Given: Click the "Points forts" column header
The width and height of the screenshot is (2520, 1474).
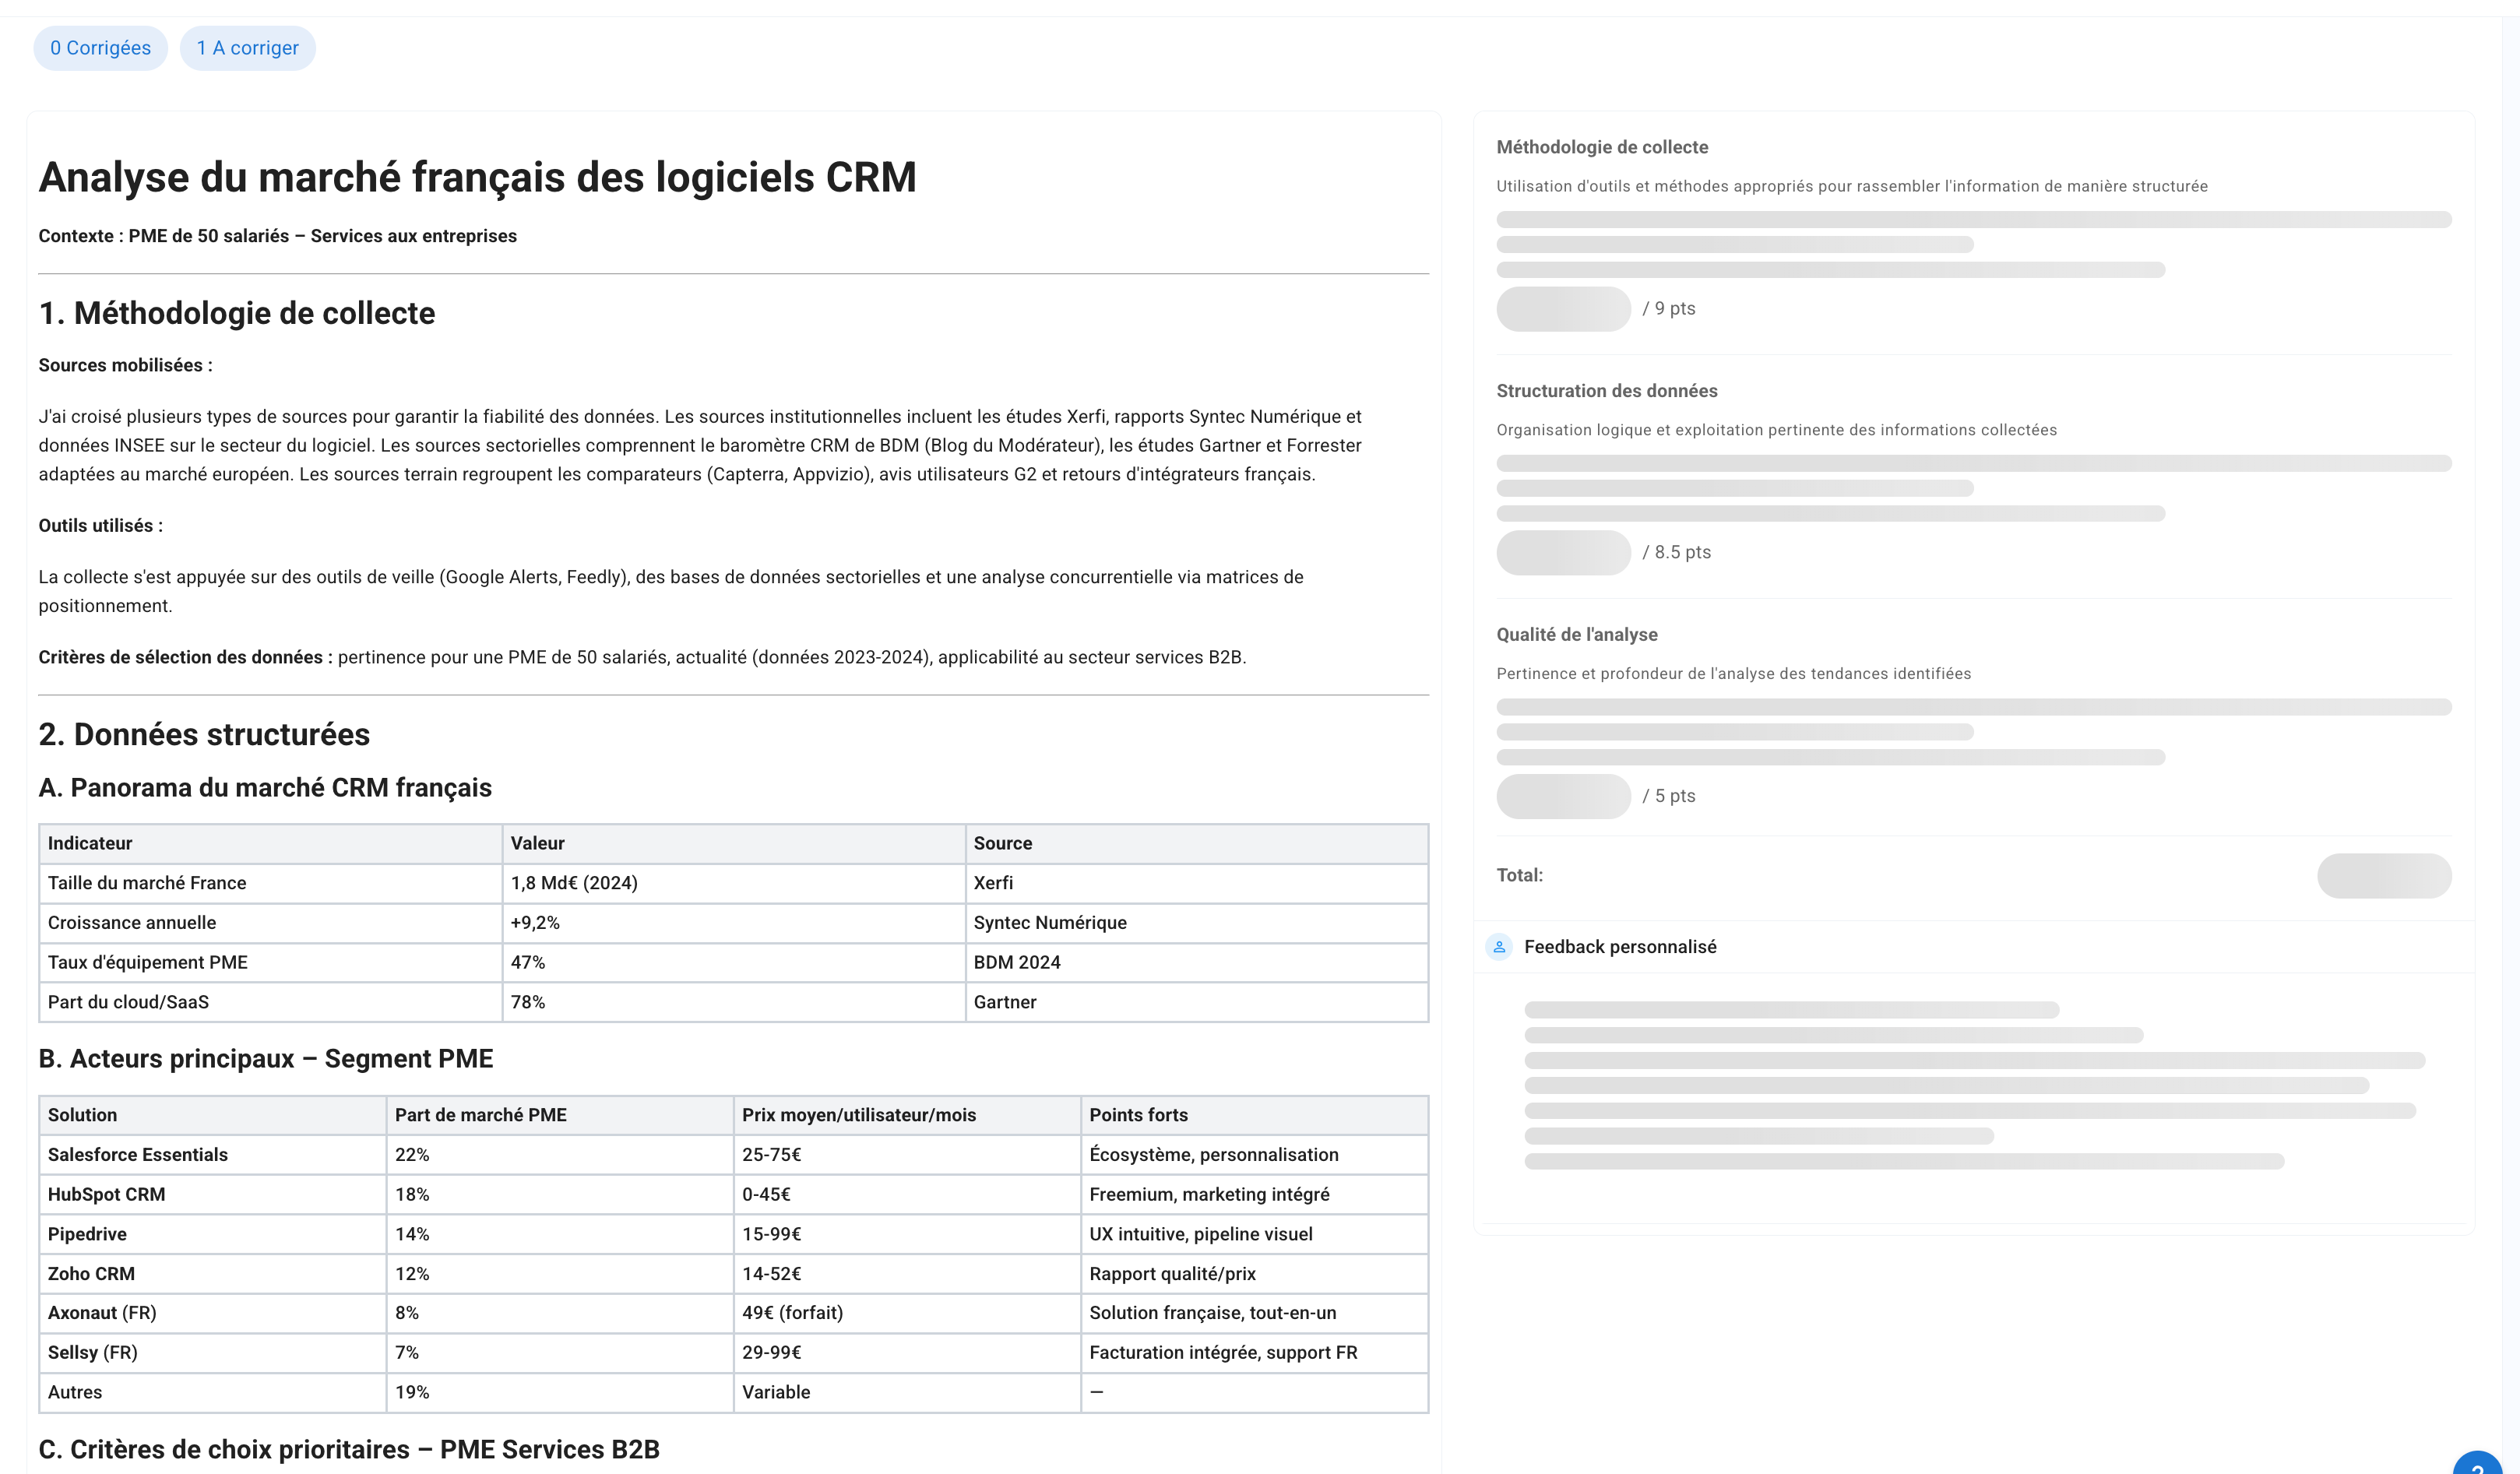Looking at the screenshot, I should (1254, 1115).
